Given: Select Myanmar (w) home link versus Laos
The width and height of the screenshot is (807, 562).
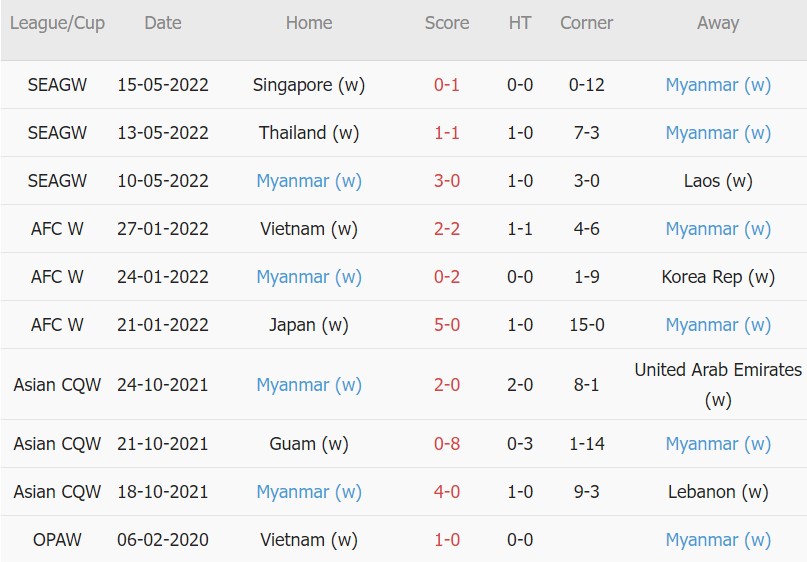Looking at the screenshot, I should pos(309,181).
